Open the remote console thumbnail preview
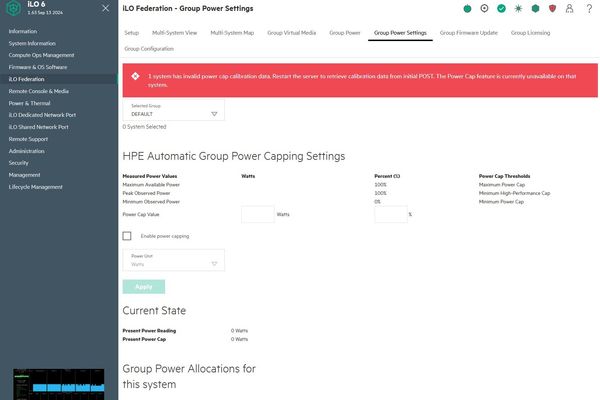Screen dimensions: 600x400 click(x=59, y=384)
